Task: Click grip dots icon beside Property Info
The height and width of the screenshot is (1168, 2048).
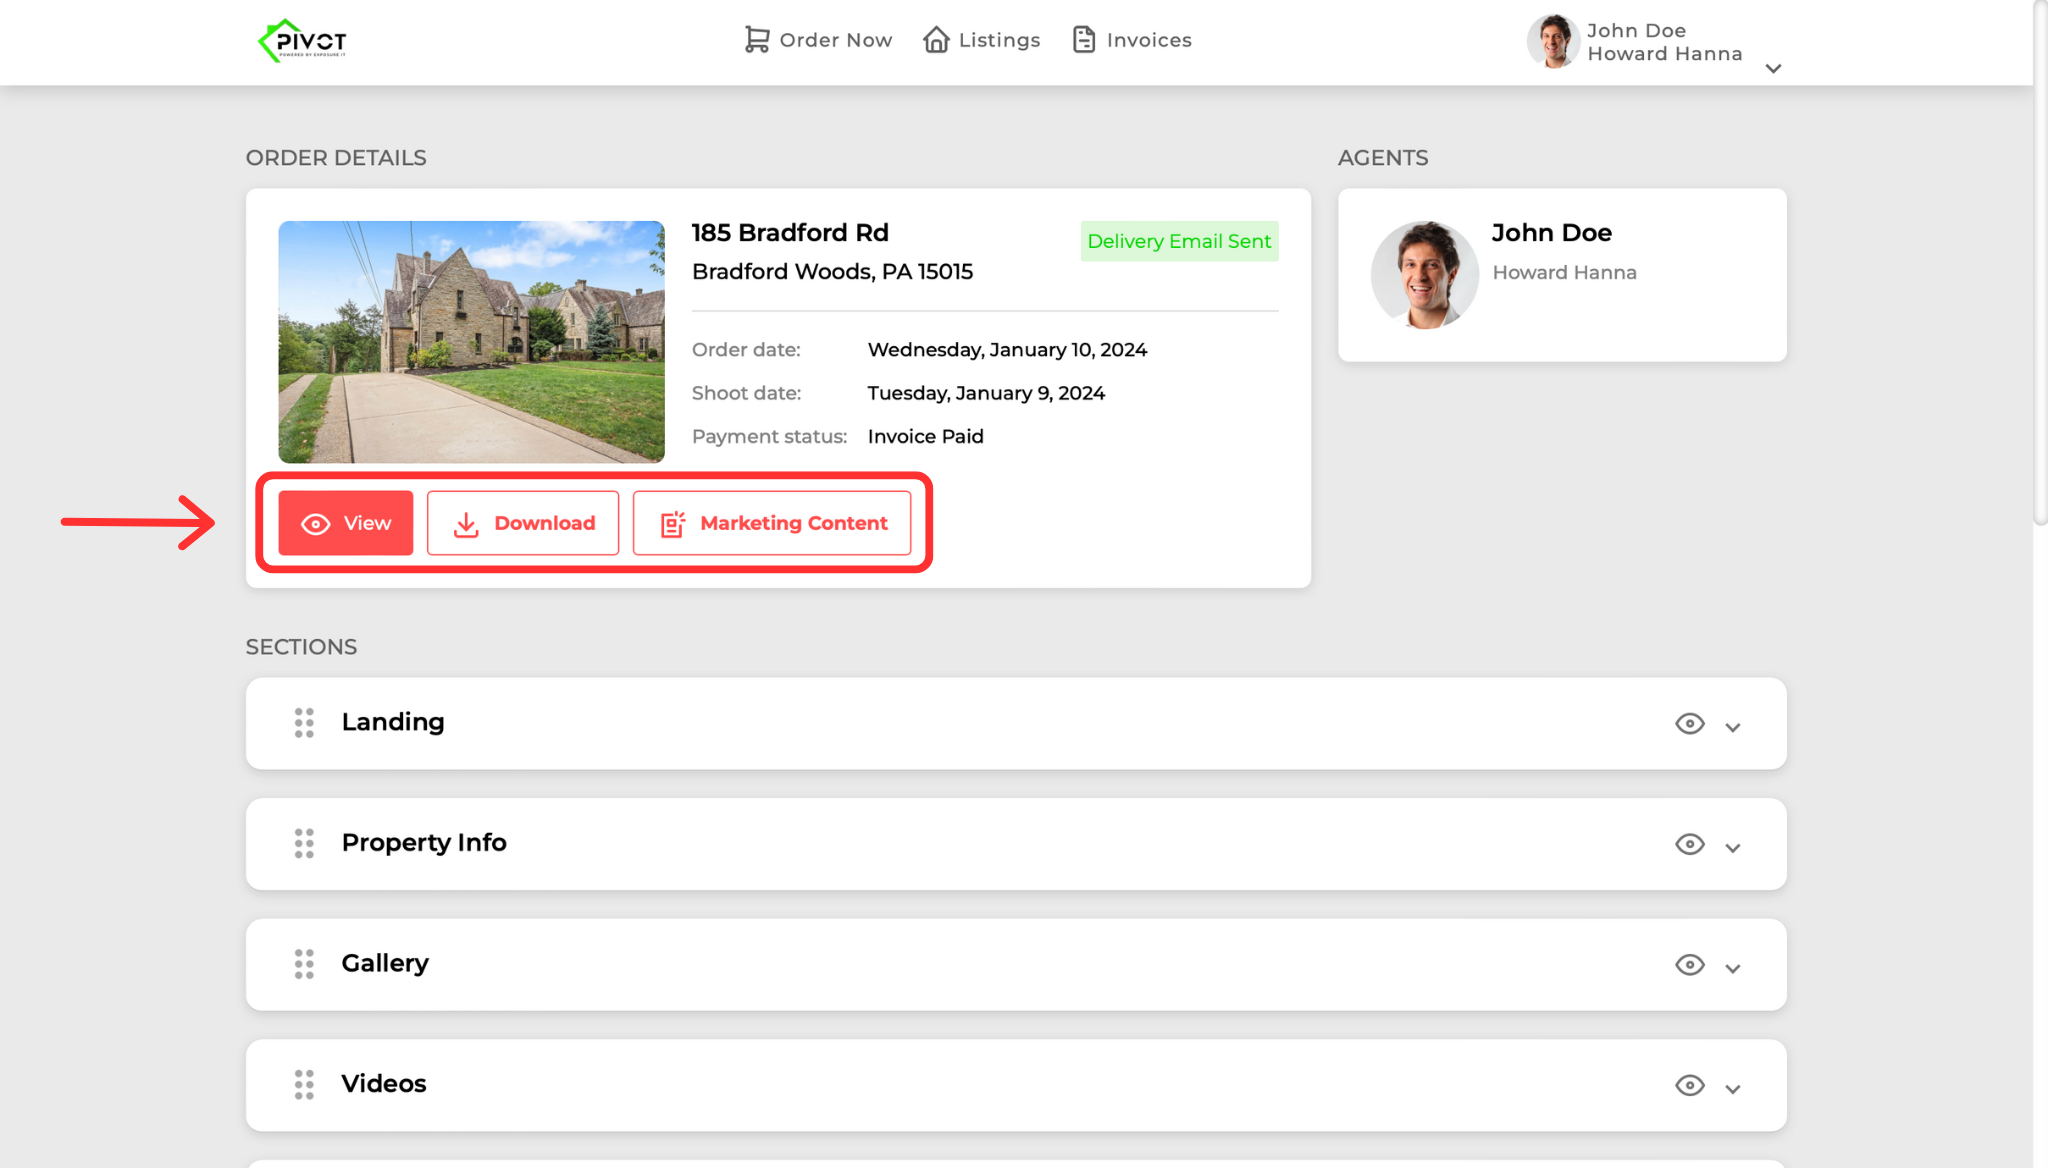Action: click(x=304, y=843)
